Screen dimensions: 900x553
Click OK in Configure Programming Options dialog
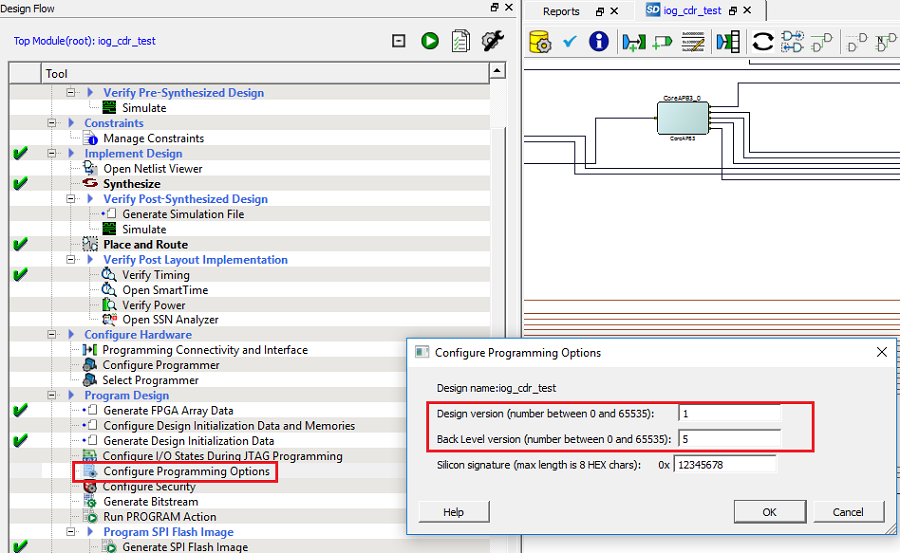(x=769, y=512)
